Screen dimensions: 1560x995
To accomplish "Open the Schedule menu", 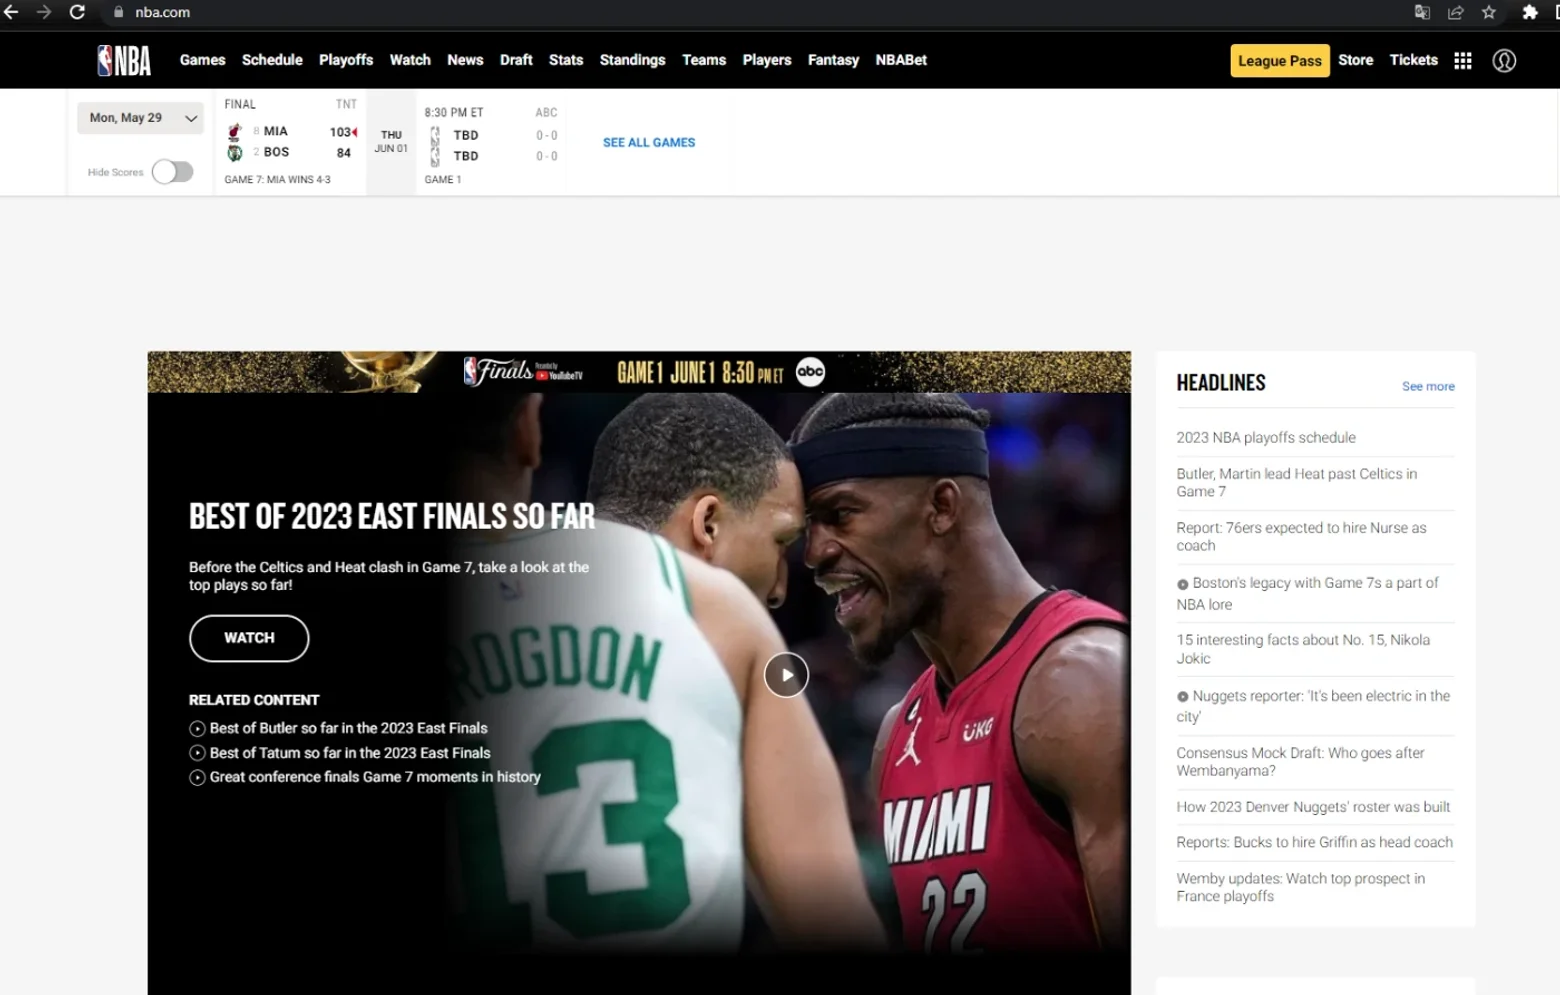I will click(x=272, y=60).
